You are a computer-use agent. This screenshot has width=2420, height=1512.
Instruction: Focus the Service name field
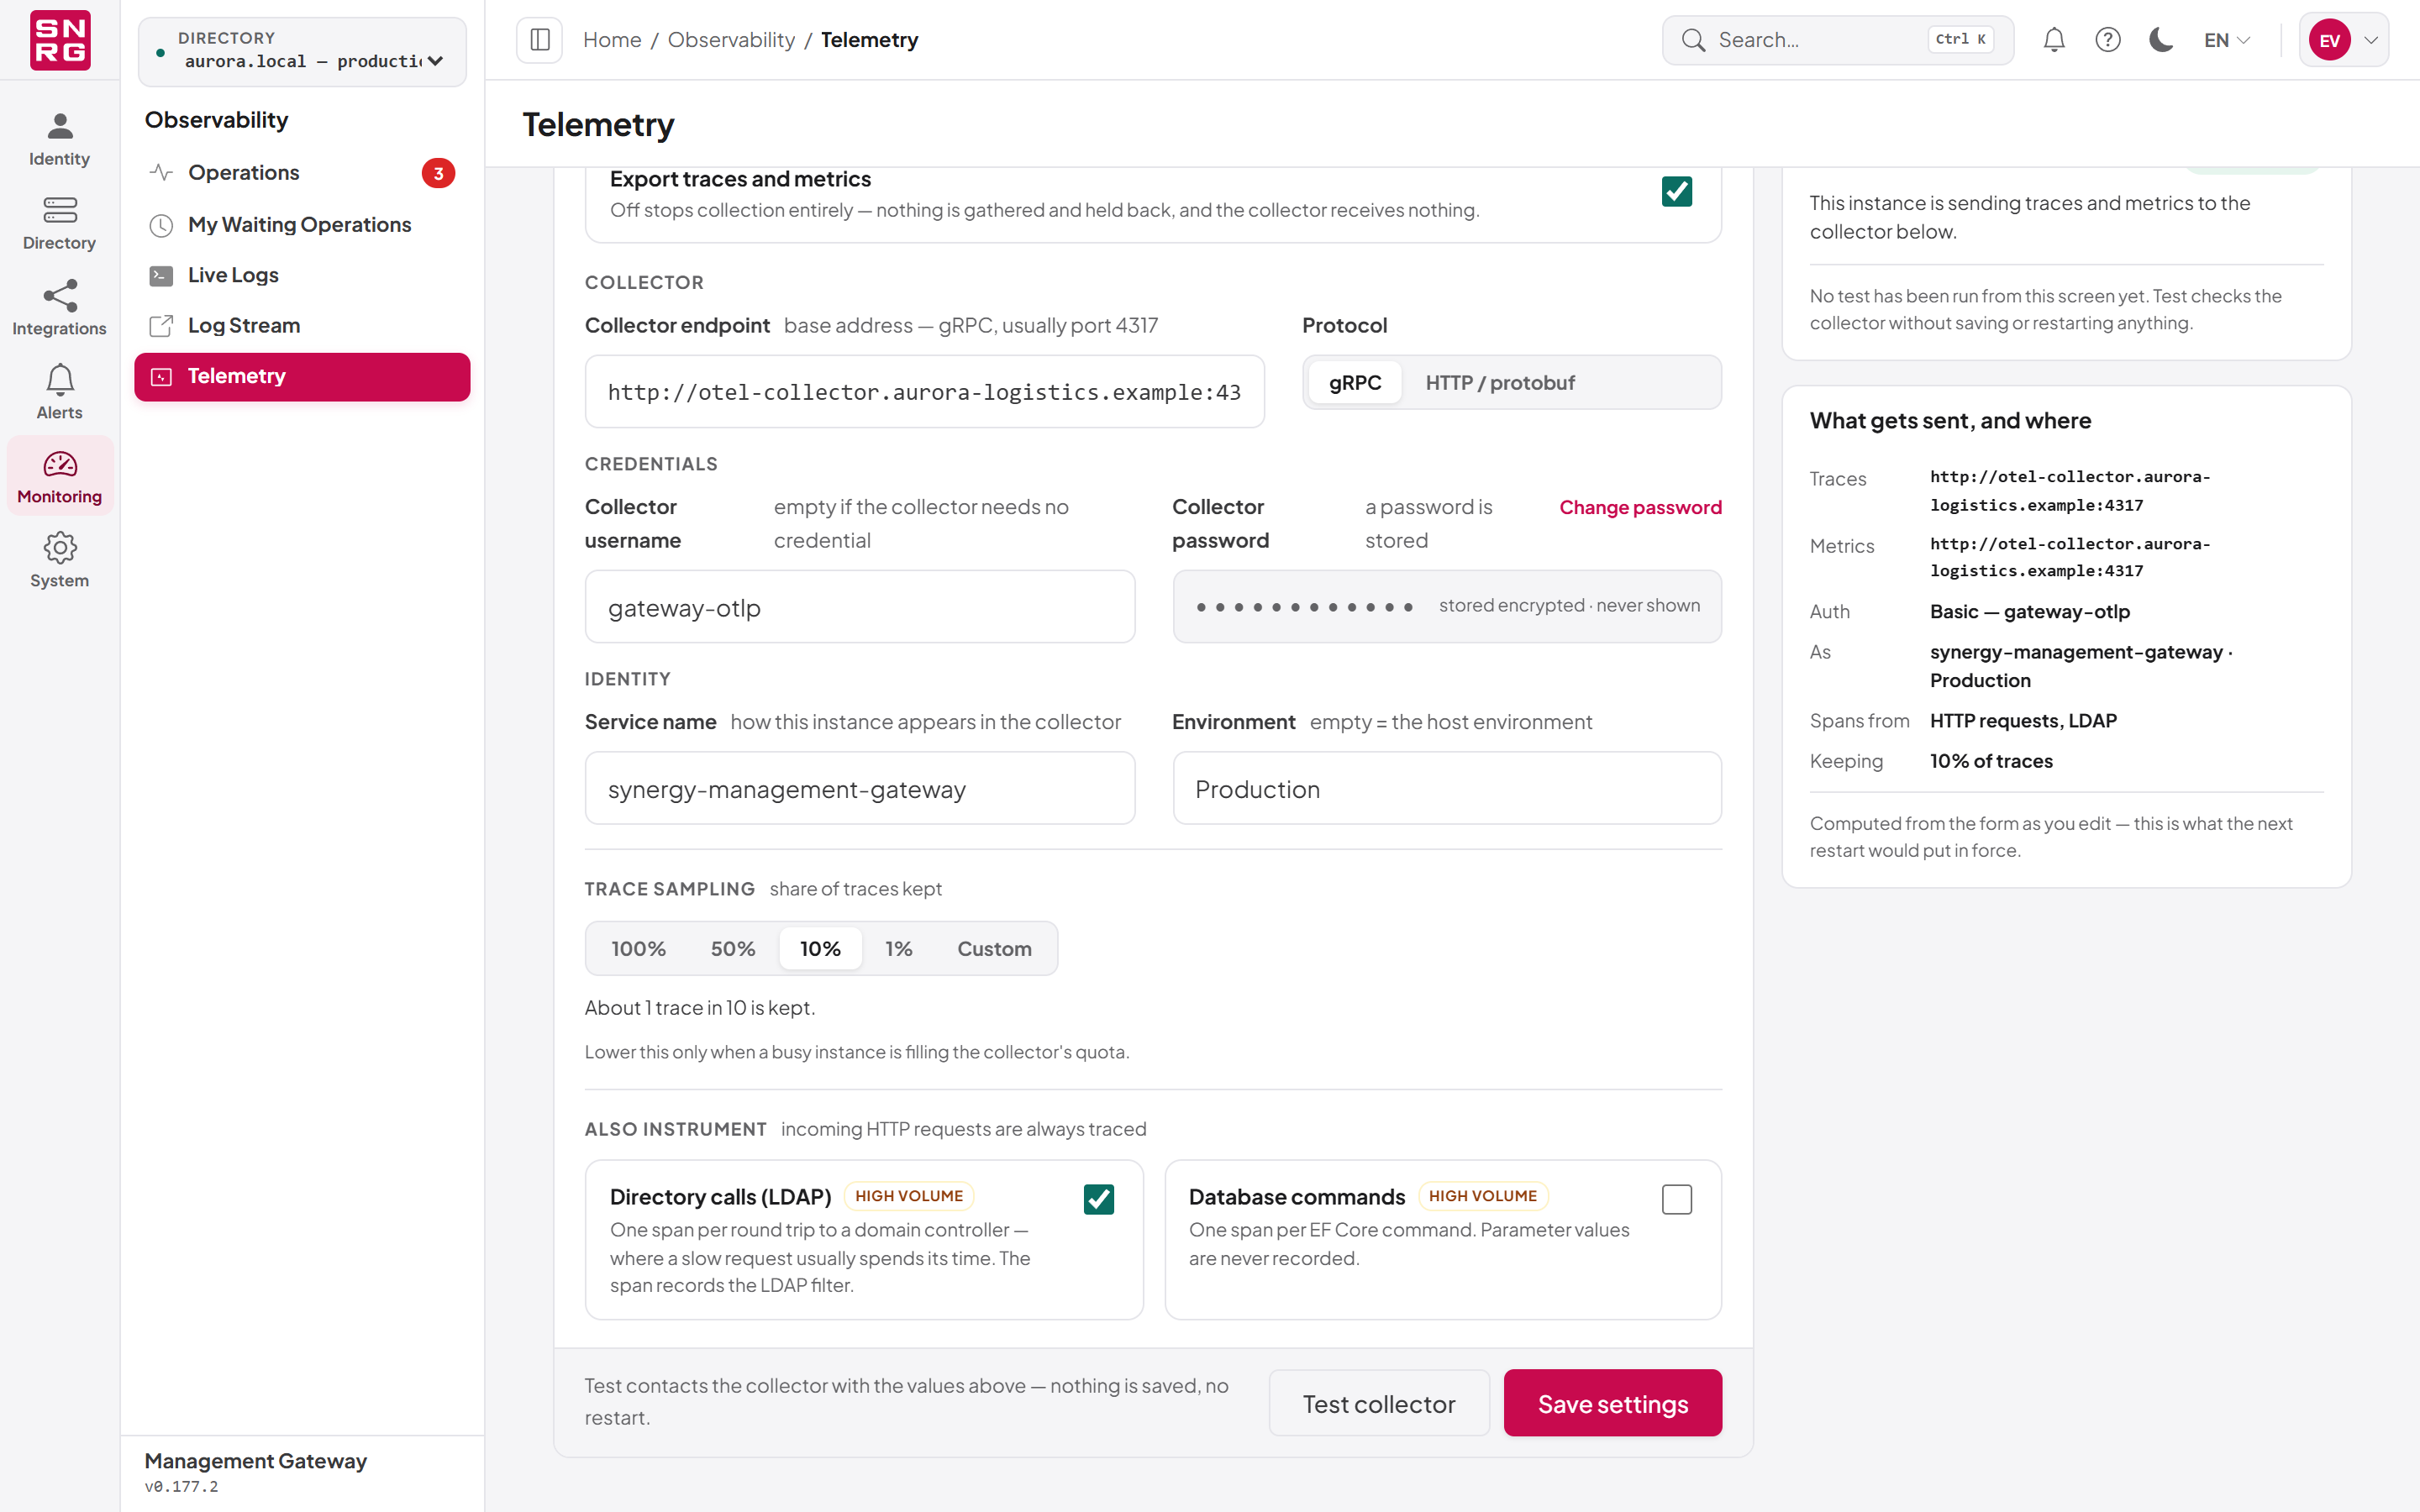click(x=859, y=789)
